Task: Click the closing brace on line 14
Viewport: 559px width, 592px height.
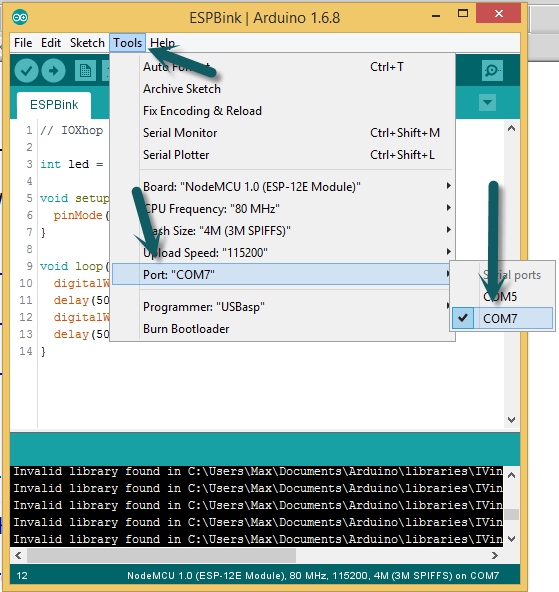Action: click(x=43, y=351)
